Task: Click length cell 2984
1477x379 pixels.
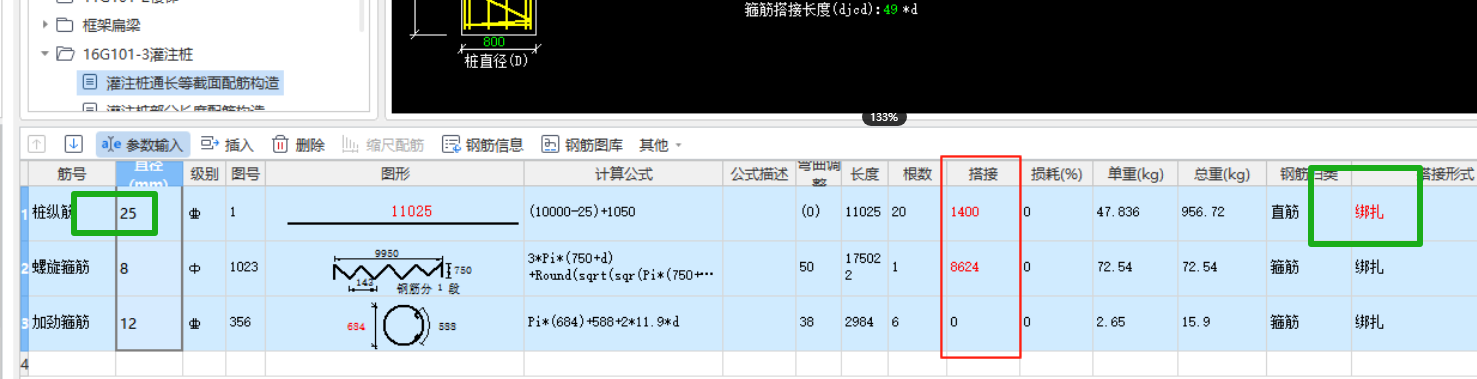Action: point(865,323)
